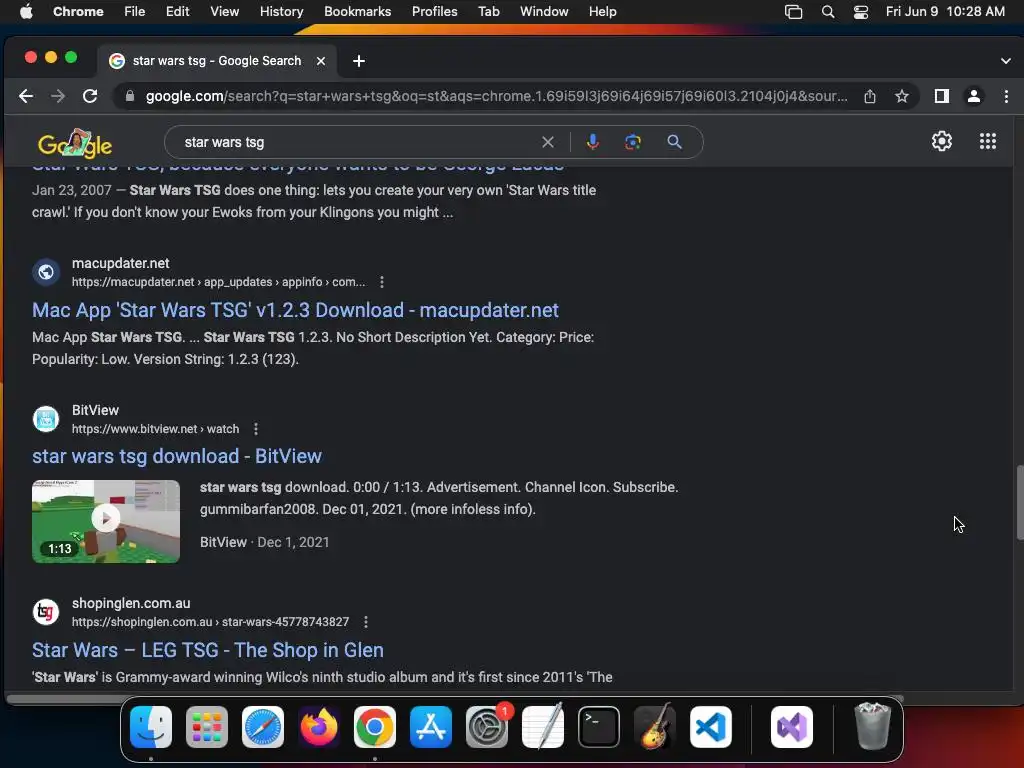Open Finder from the Dock
The image size is (1024, 768).
[151, 727]
